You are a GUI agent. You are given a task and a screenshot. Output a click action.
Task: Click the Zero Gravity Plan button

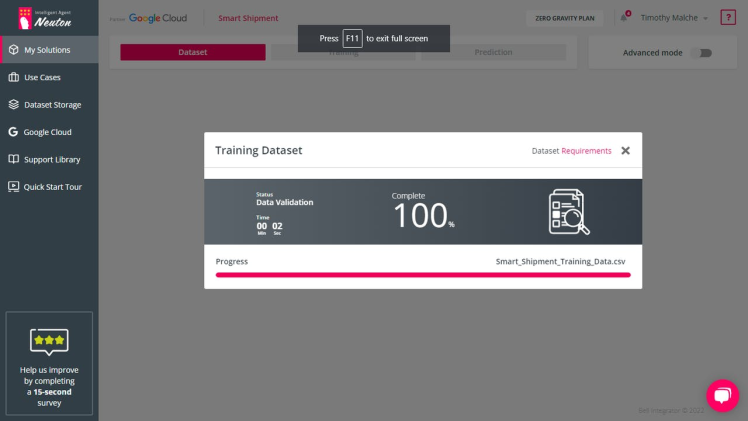565,18
